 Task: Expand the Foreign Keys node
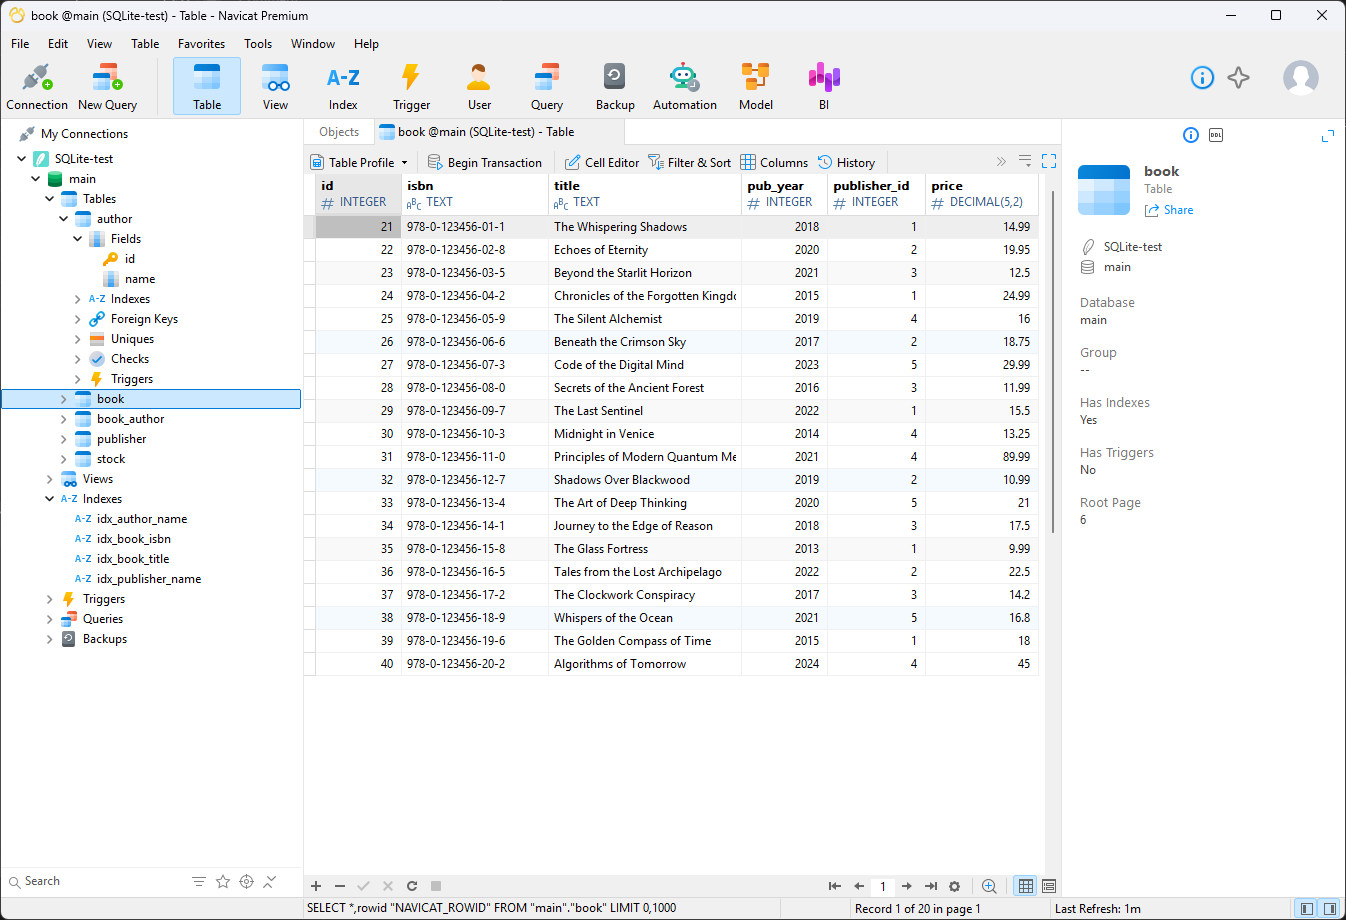(78, 319)
